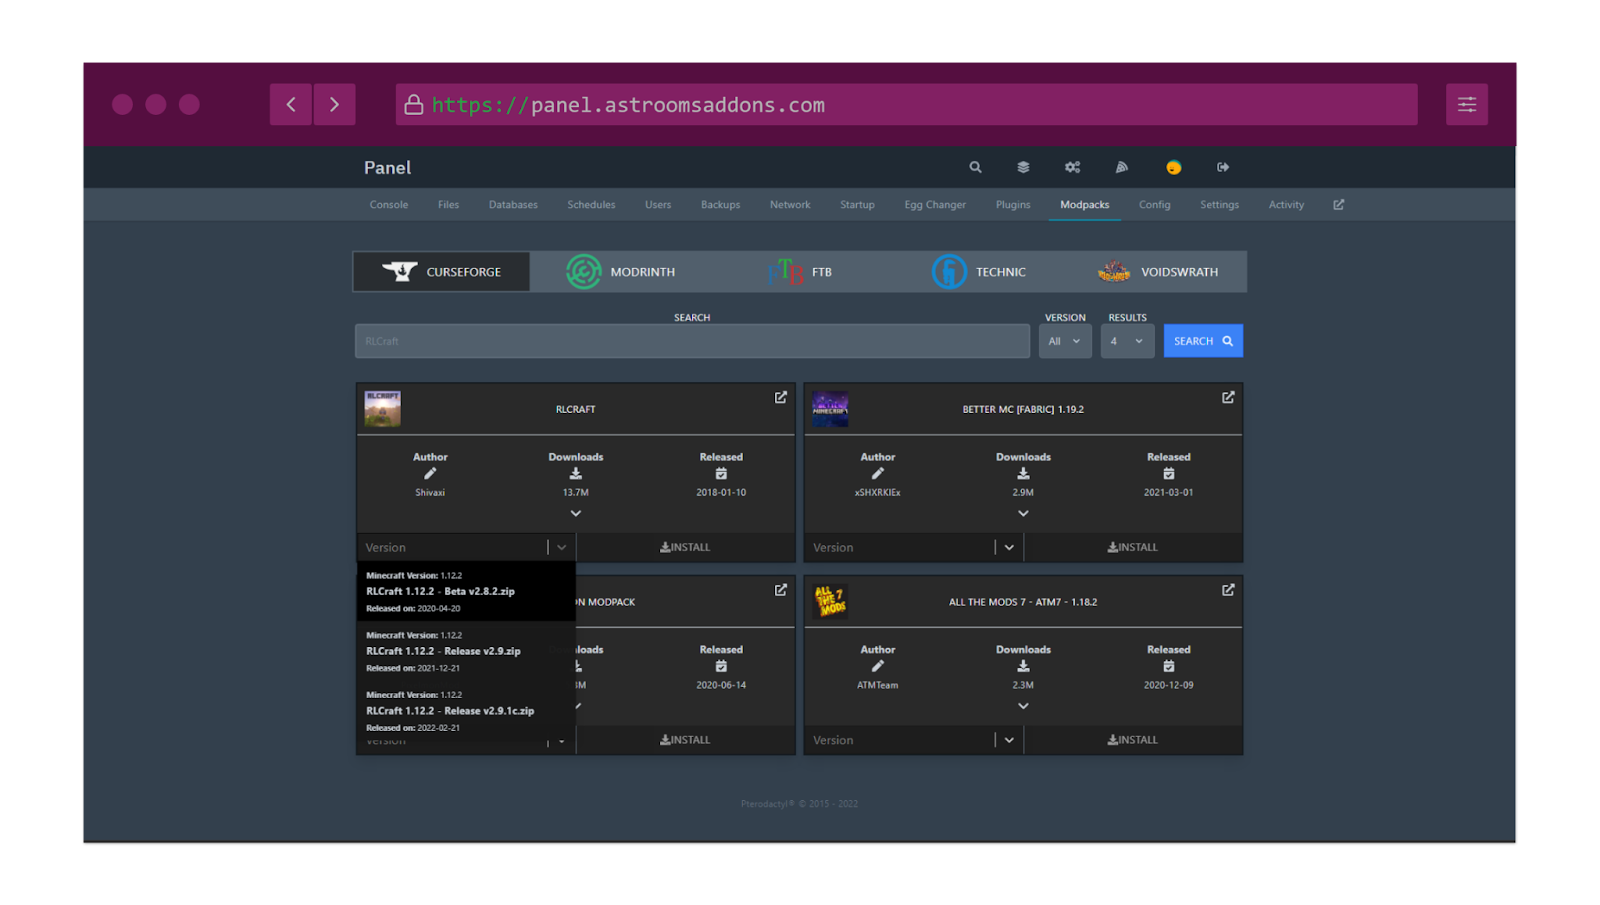Click ATM7 author pencil icon

click(x=878, y=666)
